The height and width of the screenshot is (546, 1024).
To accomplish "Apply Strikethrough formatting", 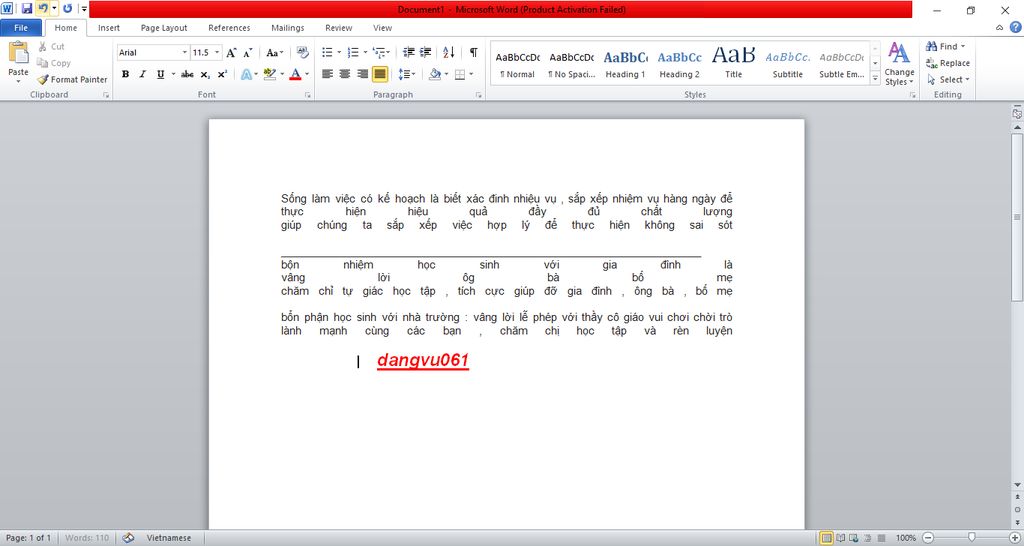I will [x=187, y=74].
